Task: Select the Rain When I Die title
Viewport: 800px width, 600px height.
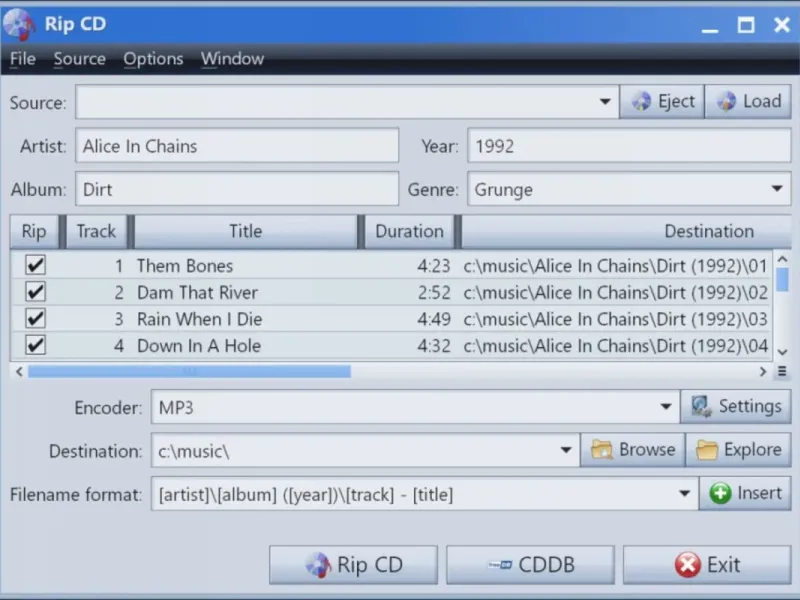Action: [199, 319]
